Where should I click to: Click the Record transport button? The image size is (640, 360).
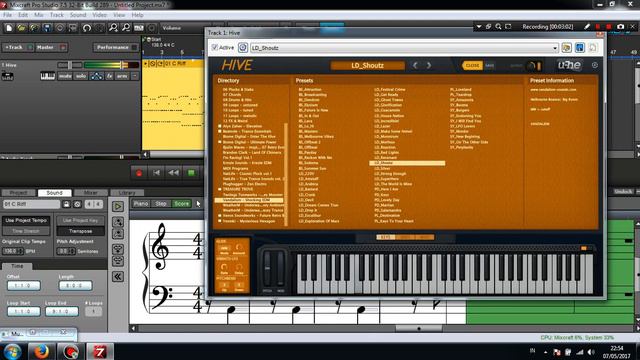coord(139,173)
